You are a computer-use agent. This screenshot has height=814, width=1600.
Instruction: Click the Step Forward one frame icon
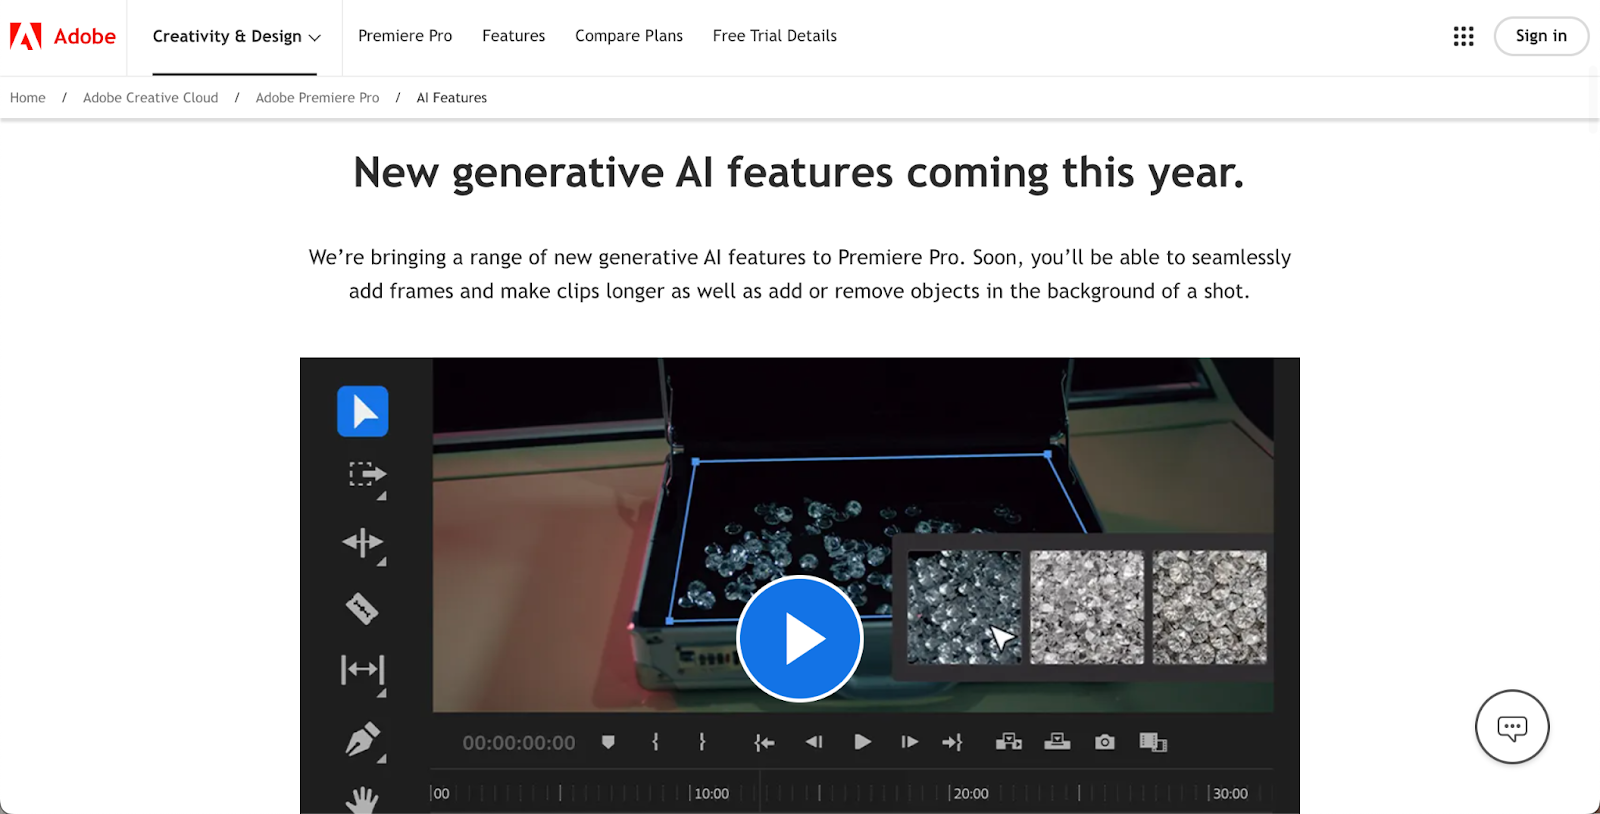click(909, 742)
